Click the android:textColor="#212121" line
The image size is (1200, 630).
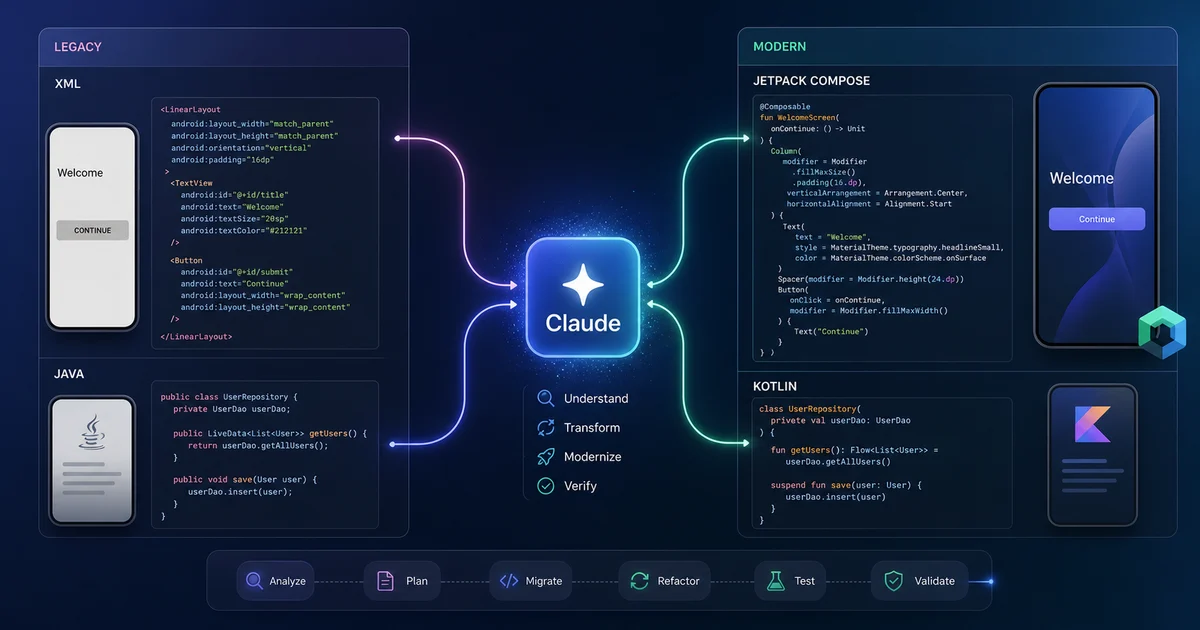click(x=244, y=230)
